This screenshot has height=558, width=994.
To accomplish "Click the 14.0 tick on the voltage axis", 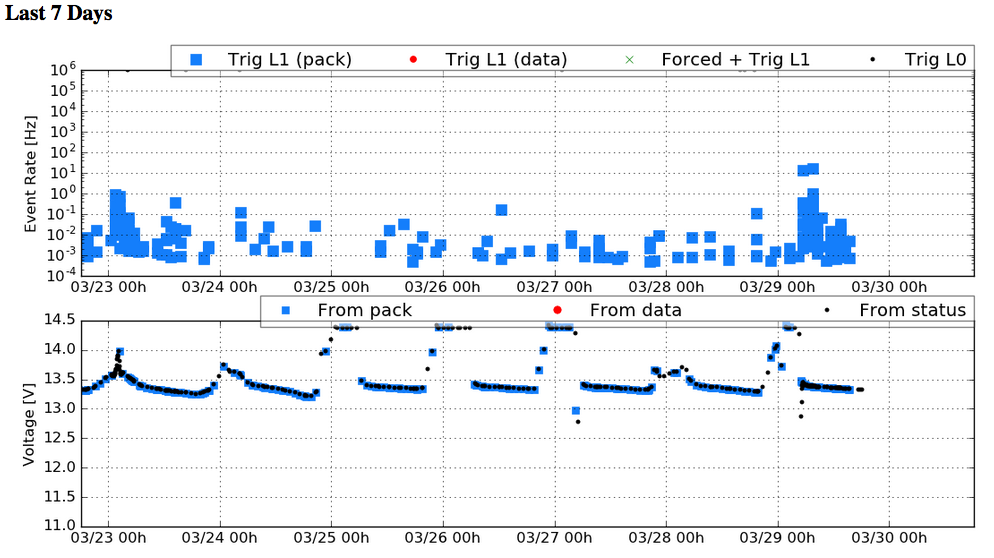I will click(59, 349).
